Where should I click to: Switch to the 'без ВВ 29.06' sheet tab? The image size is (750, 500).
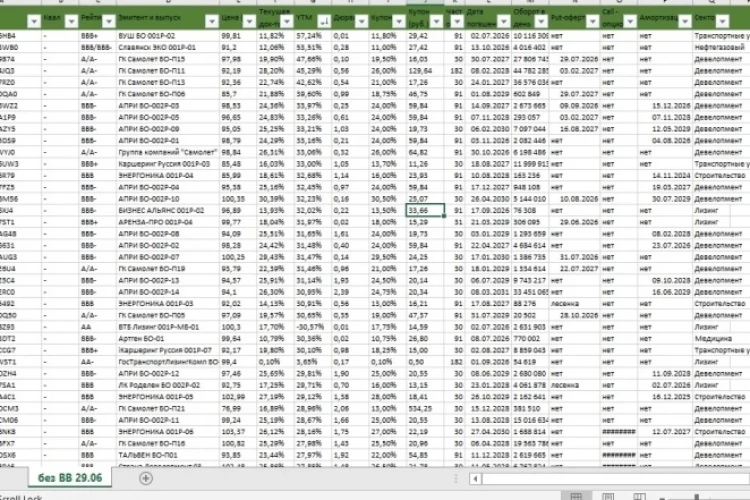(70, 478)
